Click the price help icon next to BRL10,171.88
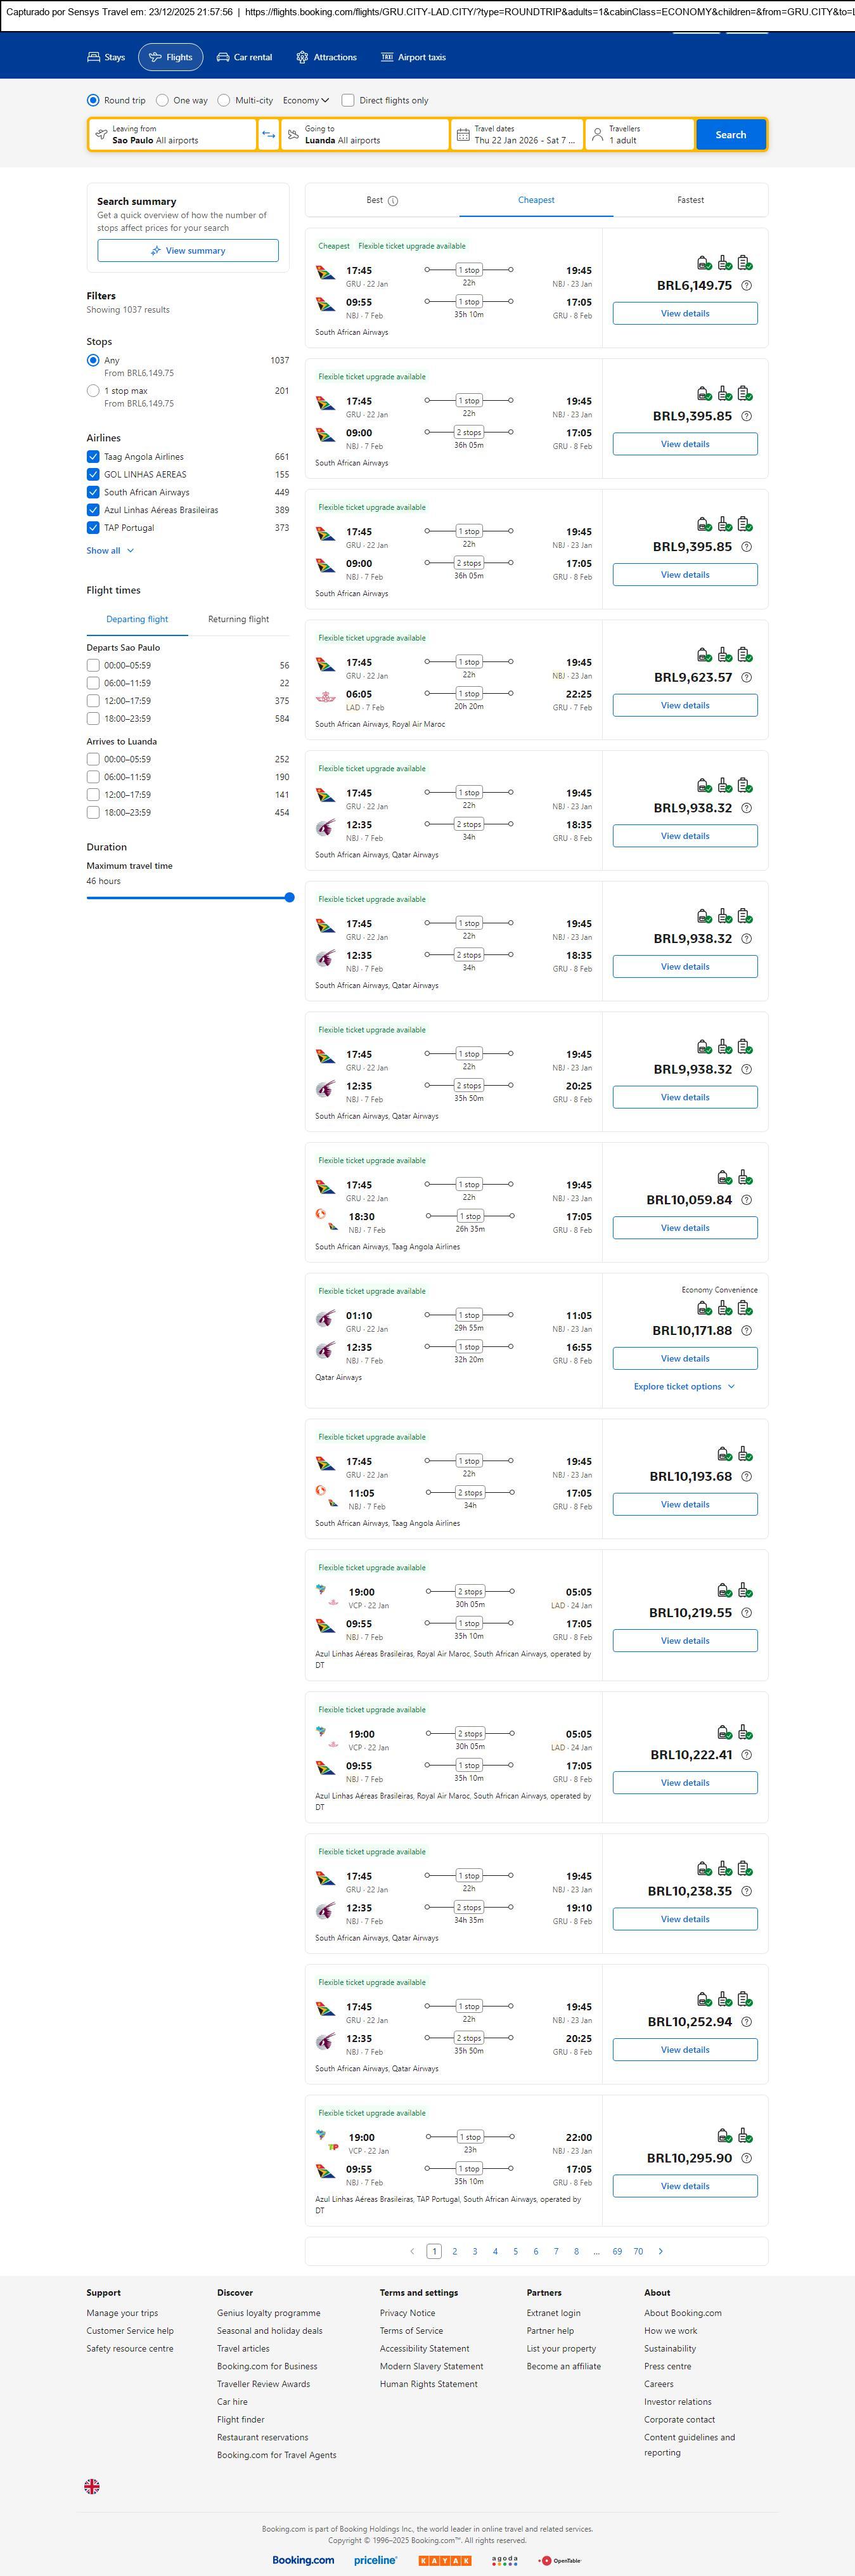 pyautogui.click(x=746, y=1331)
